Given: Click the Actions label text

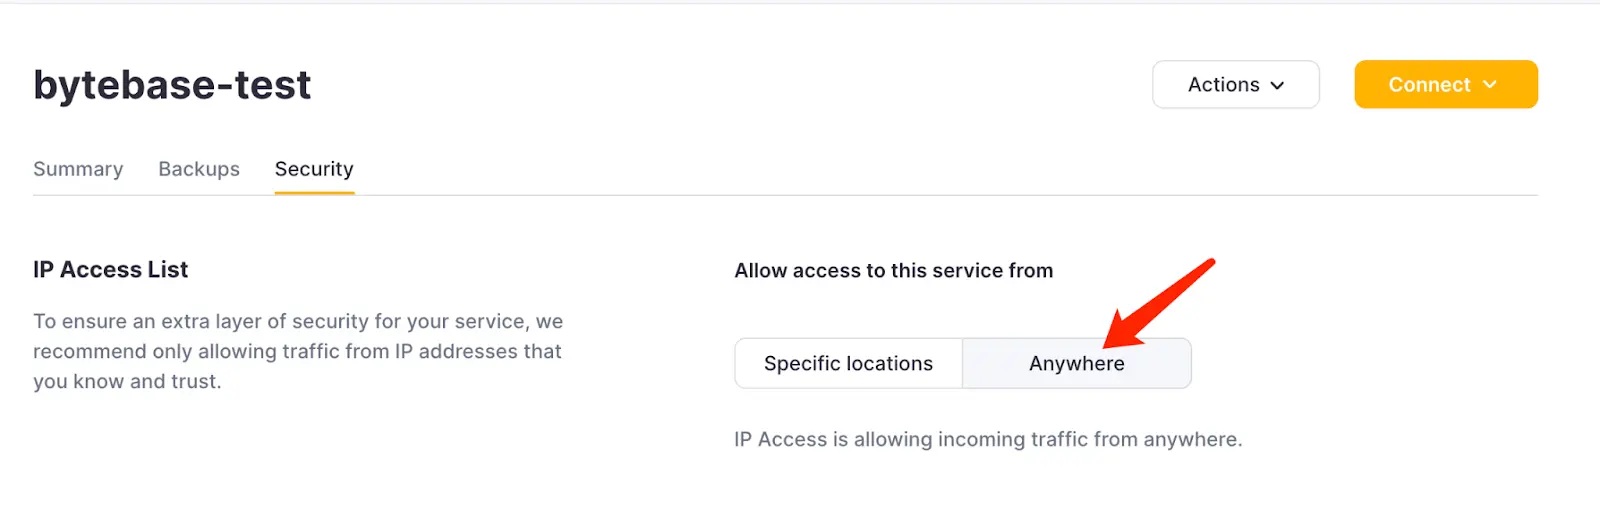Looking at the screenshot, I should [1224, 85].
